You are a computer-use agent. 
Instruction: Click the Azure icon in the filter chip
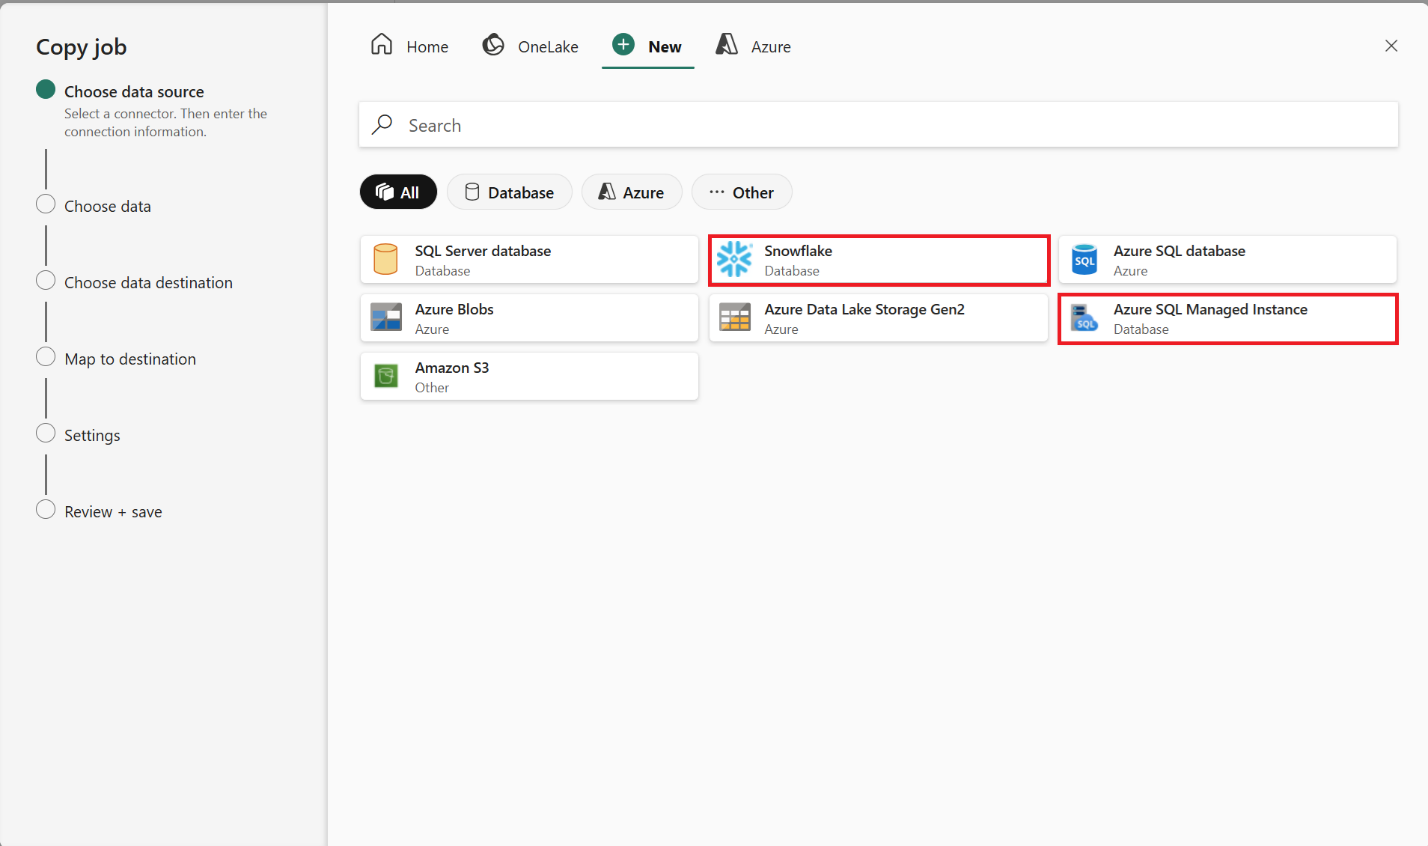click(607, 192)
